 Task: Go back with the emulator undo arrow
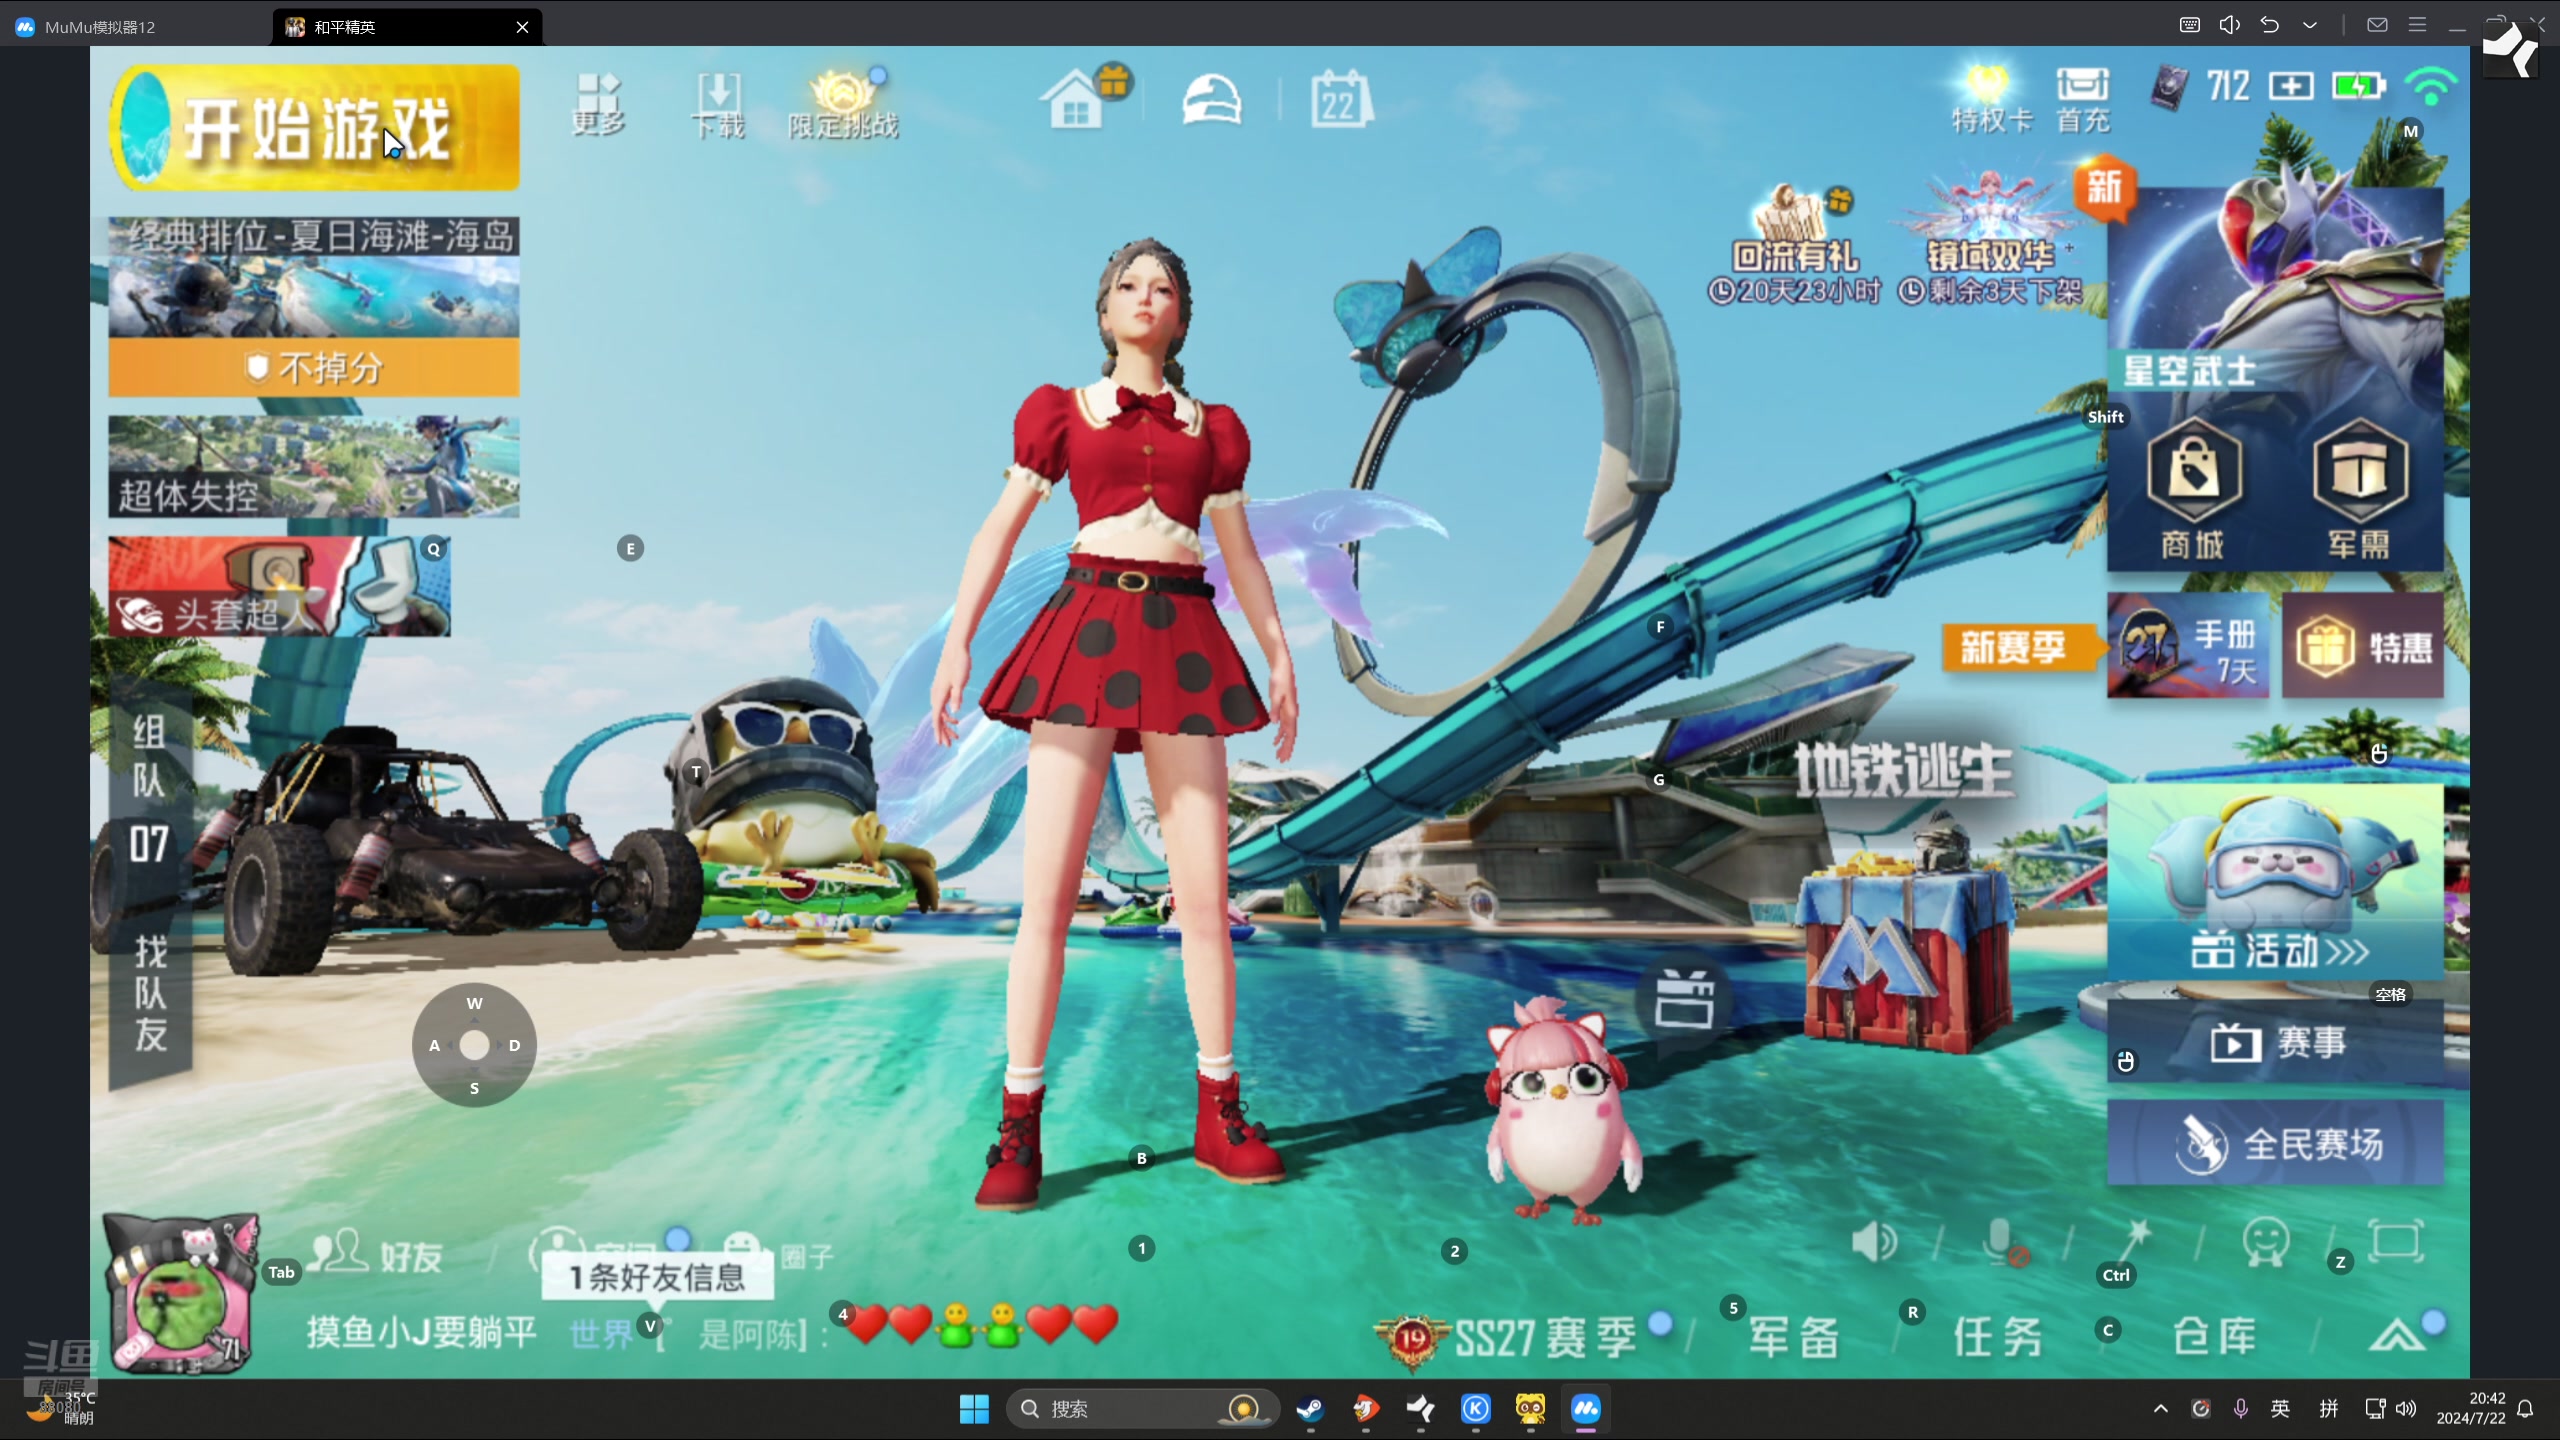[x=2270, y=25]
